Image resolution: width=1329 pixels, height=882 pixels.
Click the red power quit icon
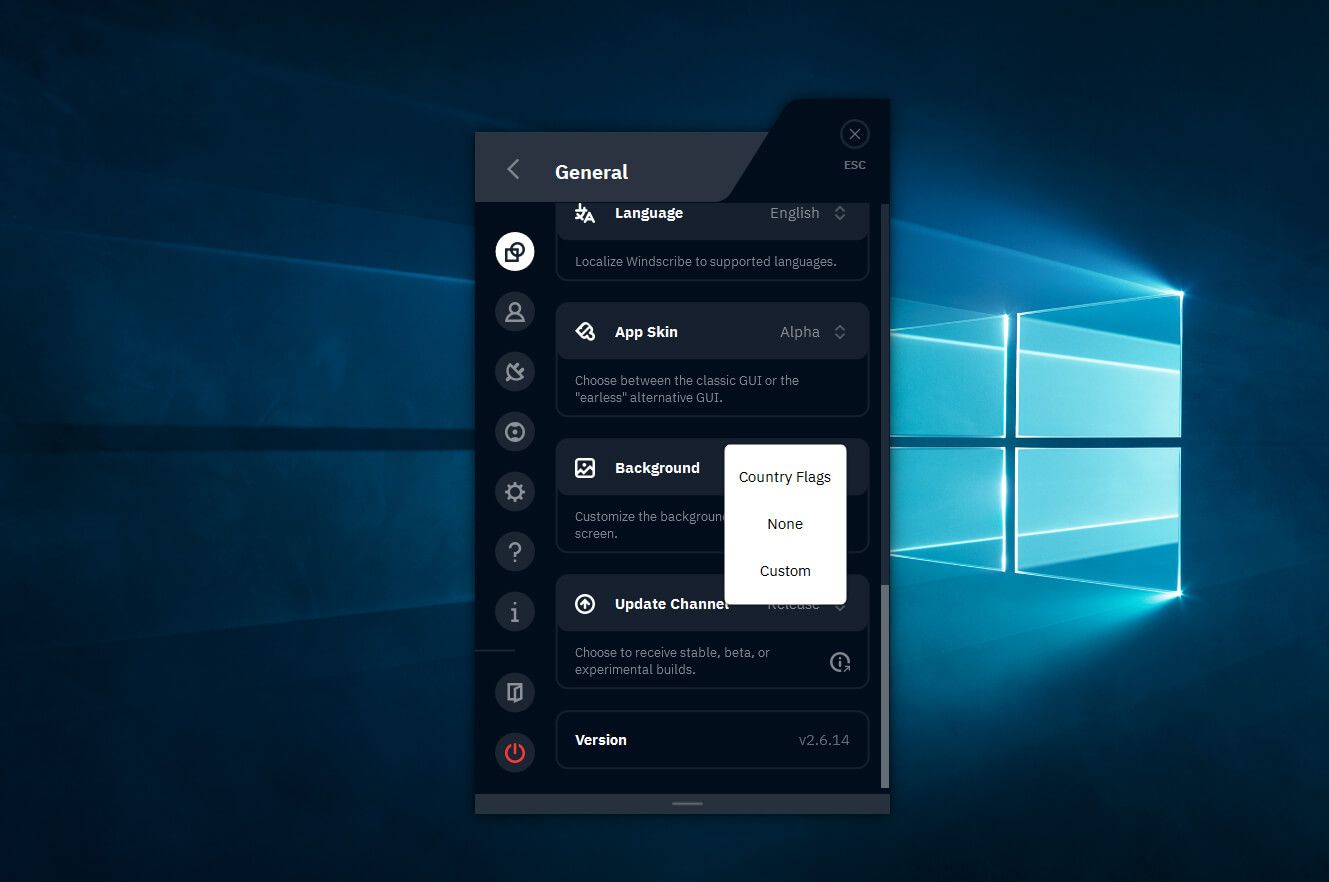pos(515,752)
